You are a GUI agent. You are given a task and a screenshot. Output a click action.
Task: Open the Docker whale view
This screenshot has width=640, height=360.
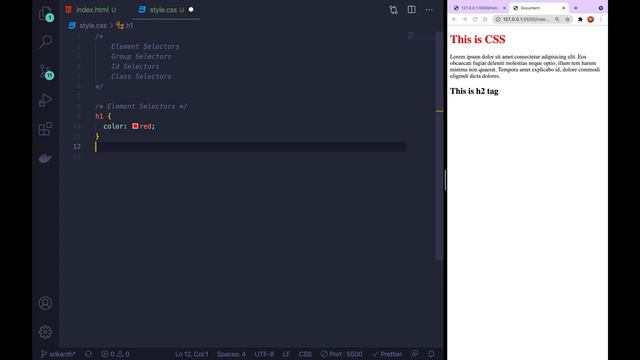(x=45, y=158)
